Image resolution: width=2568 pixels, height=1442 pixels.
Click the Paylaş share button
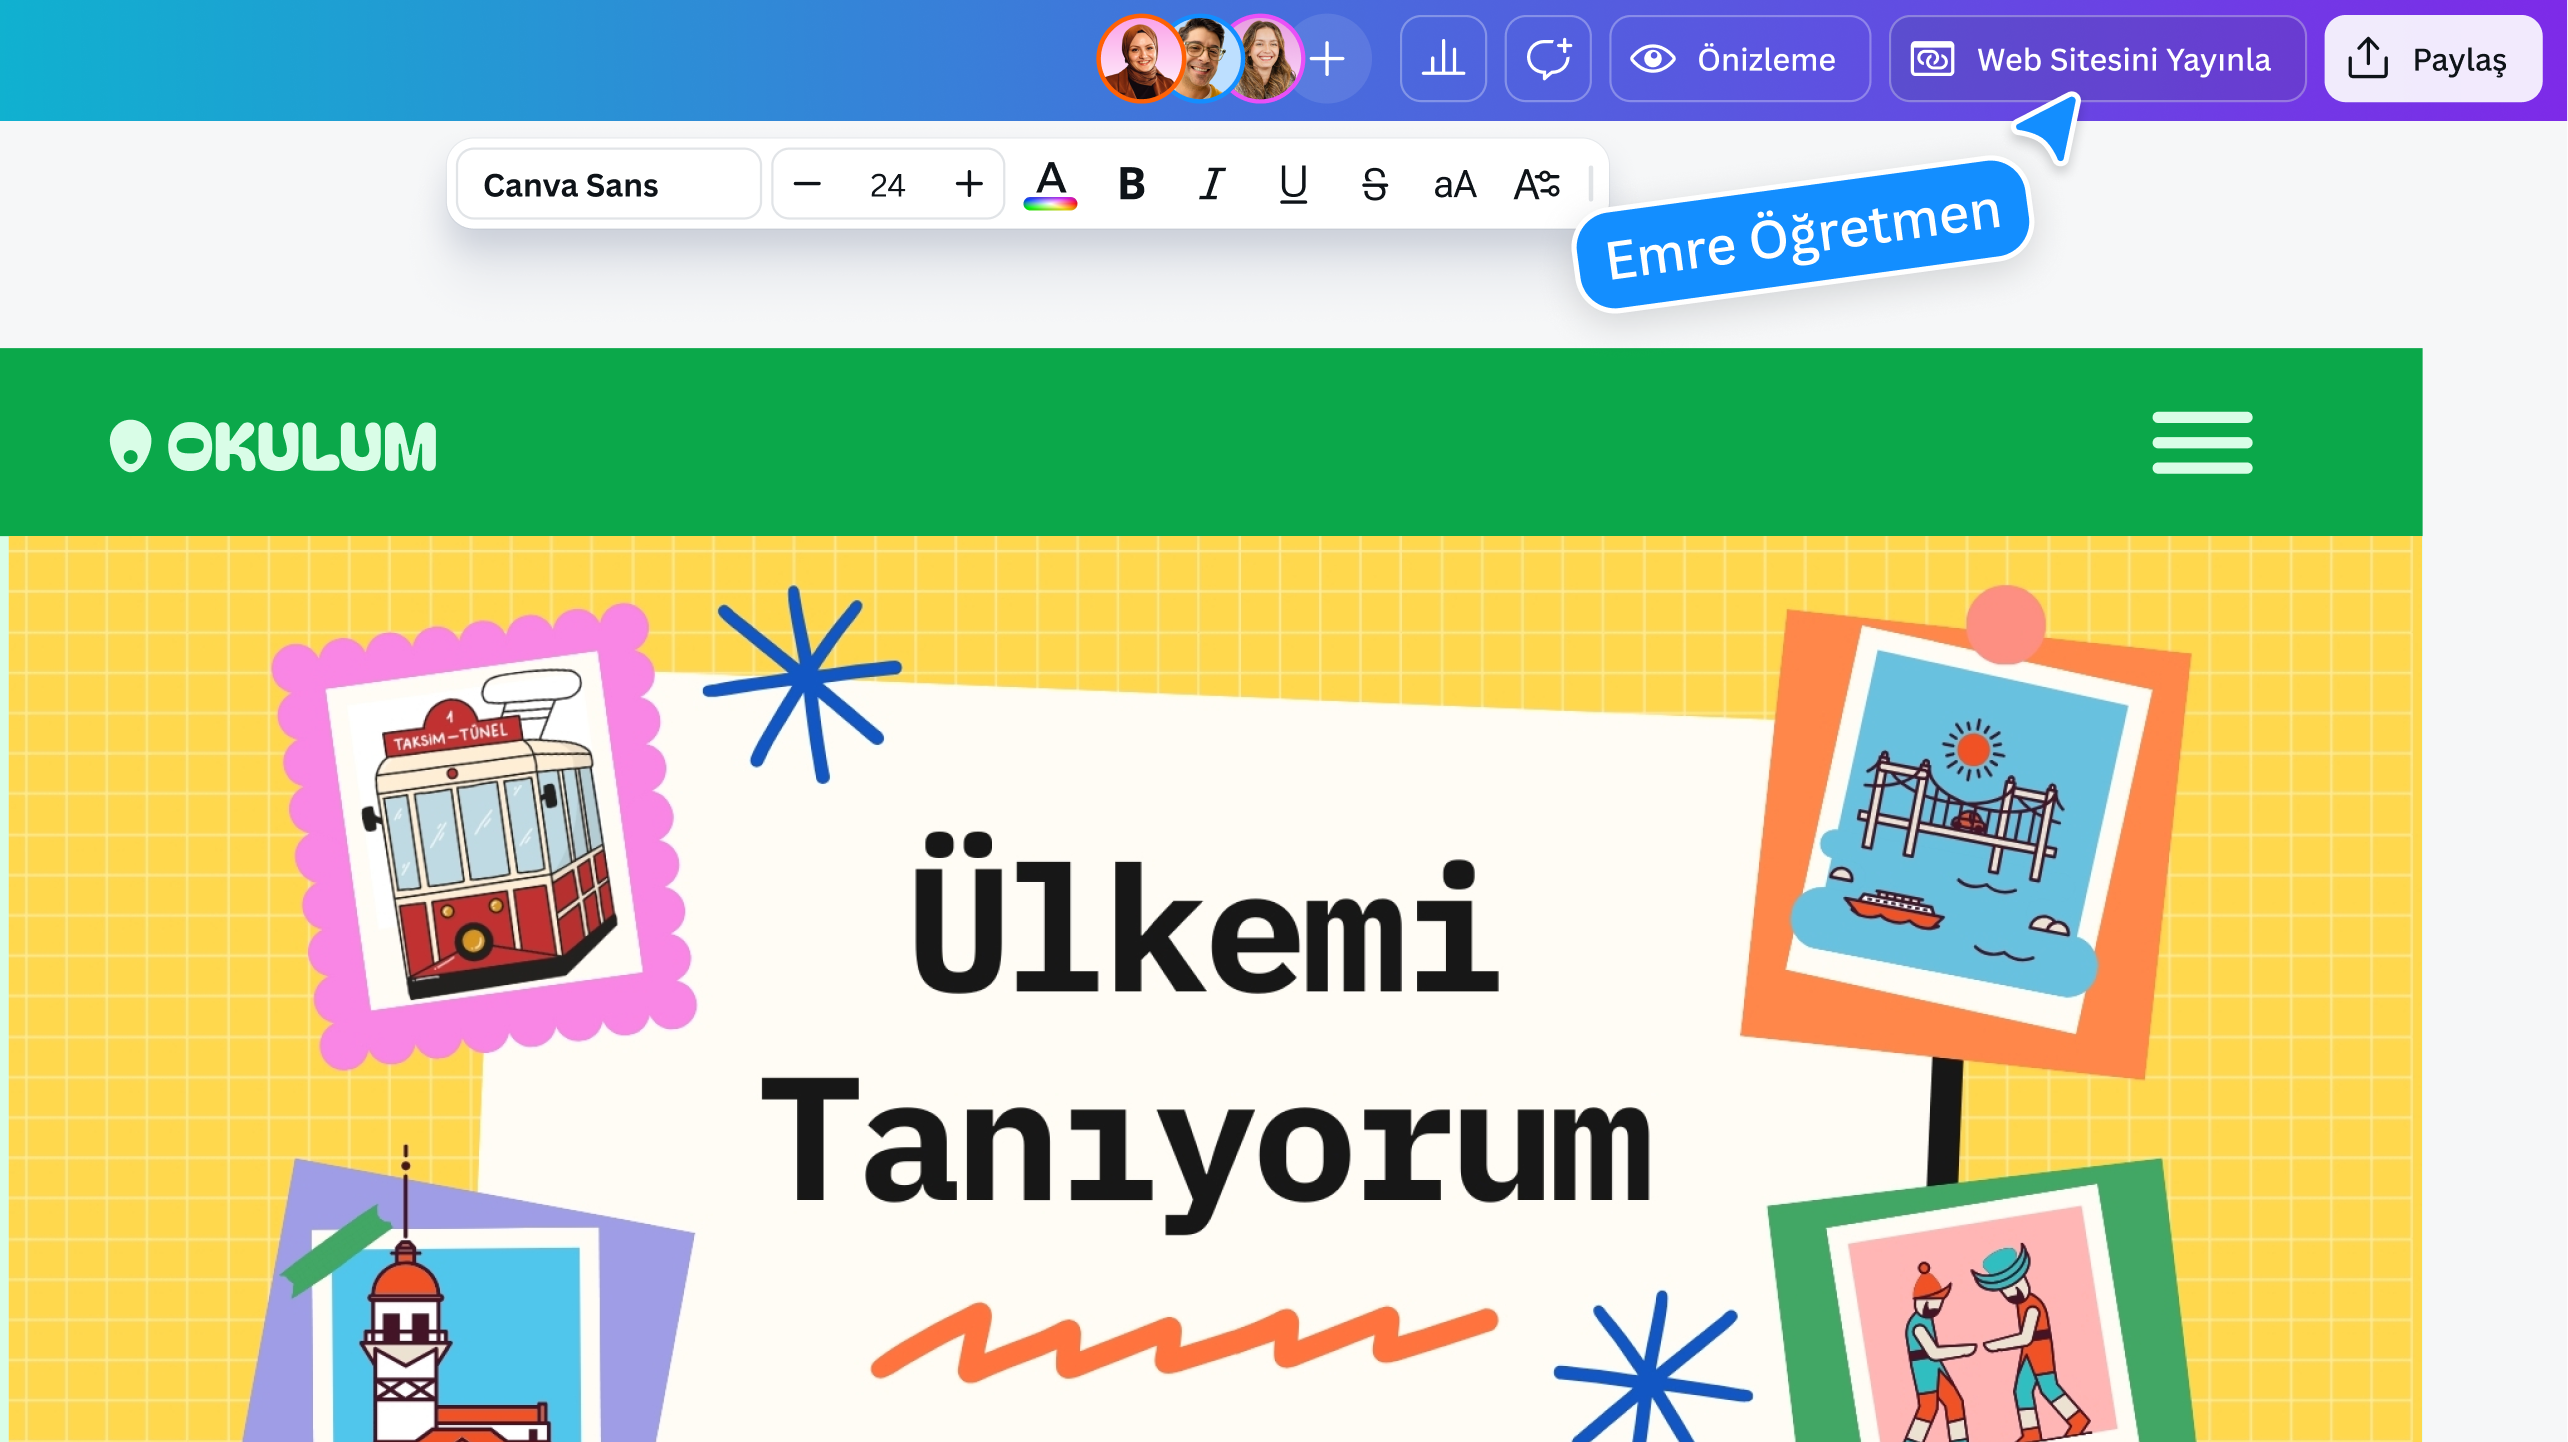coord(2432,59)
